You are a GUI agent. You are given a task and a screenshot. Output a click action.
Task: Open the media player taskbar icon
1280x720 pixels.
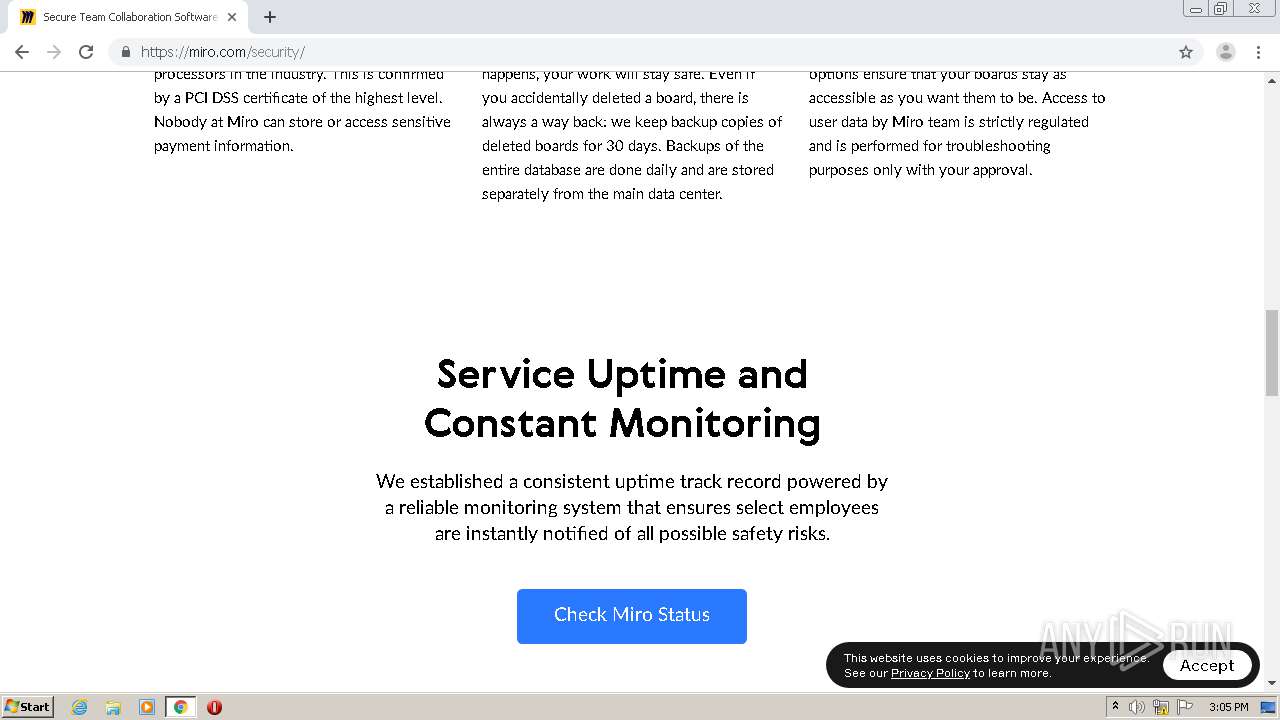tap(147, 707)
